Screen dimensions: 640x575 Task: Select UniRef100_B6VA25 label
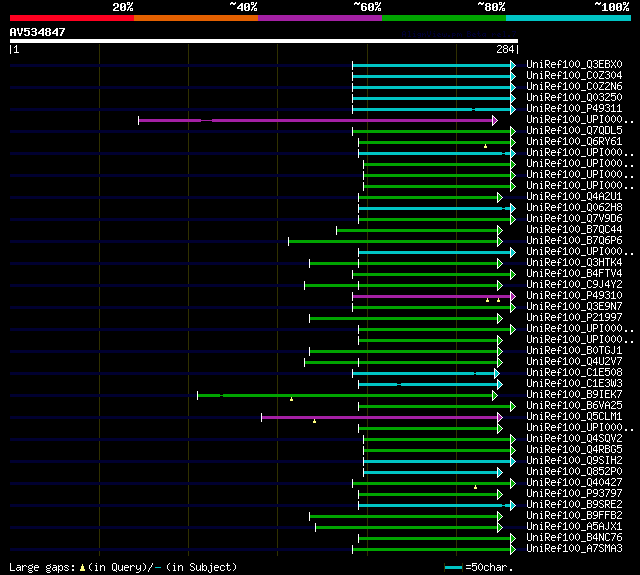pos(574,406)
